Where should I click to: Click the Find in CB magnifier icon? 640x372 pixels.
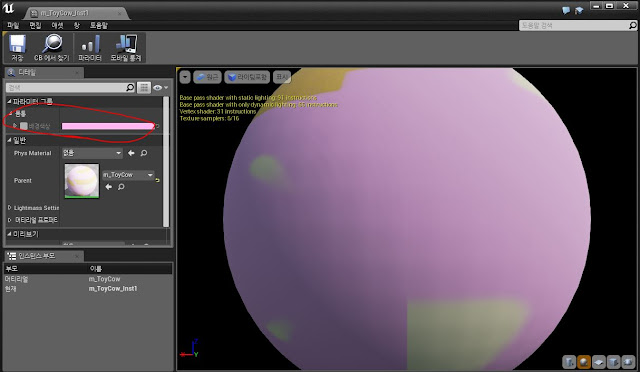pyautogui.click(x=52, y=47)
